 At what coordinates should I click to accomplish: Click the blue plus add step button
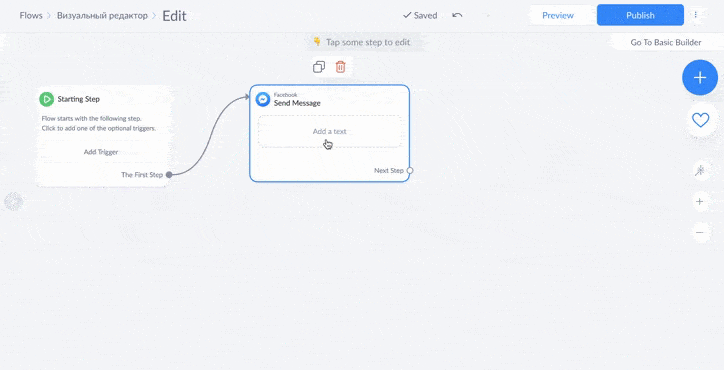(x=700, y=78)
